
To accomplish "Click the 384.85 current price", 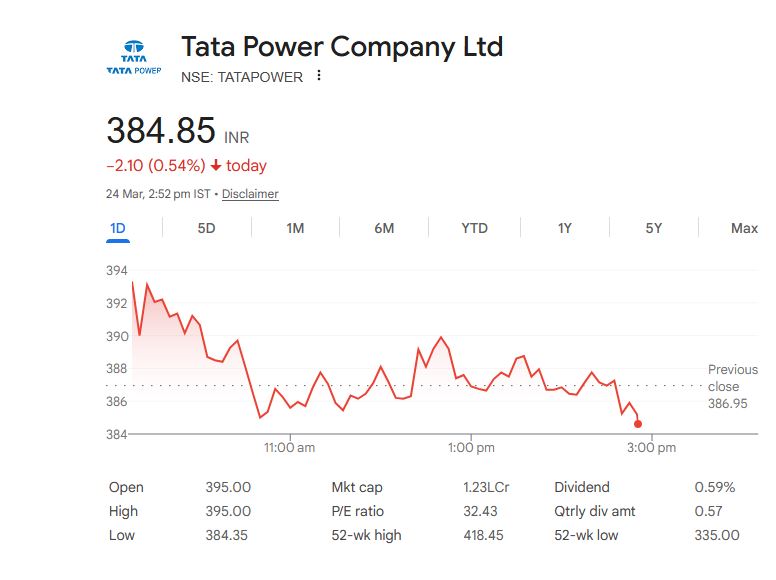I will [x=161, y=131].
